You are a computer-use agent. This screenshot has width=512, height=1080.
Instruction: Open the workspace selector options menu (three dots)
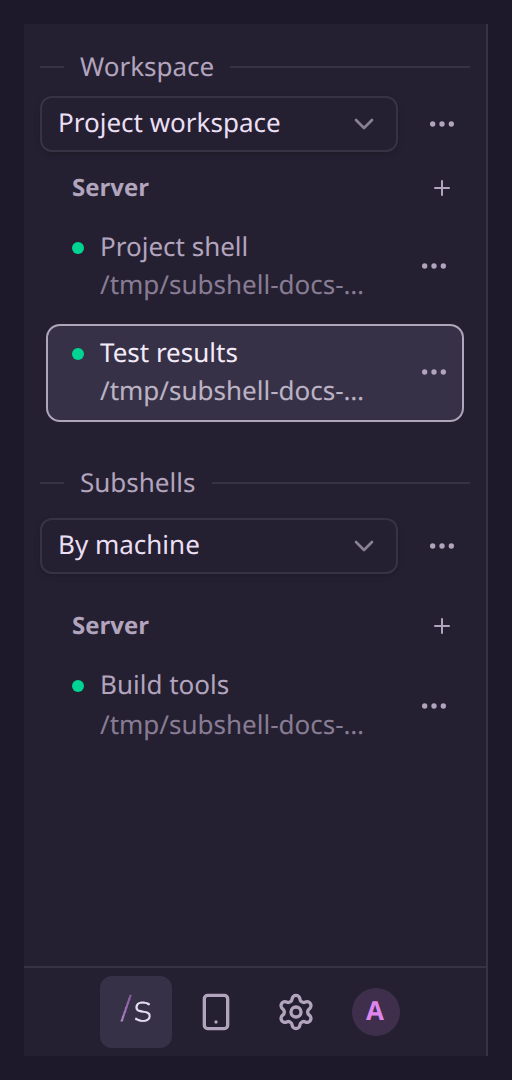tap(442, 124)
